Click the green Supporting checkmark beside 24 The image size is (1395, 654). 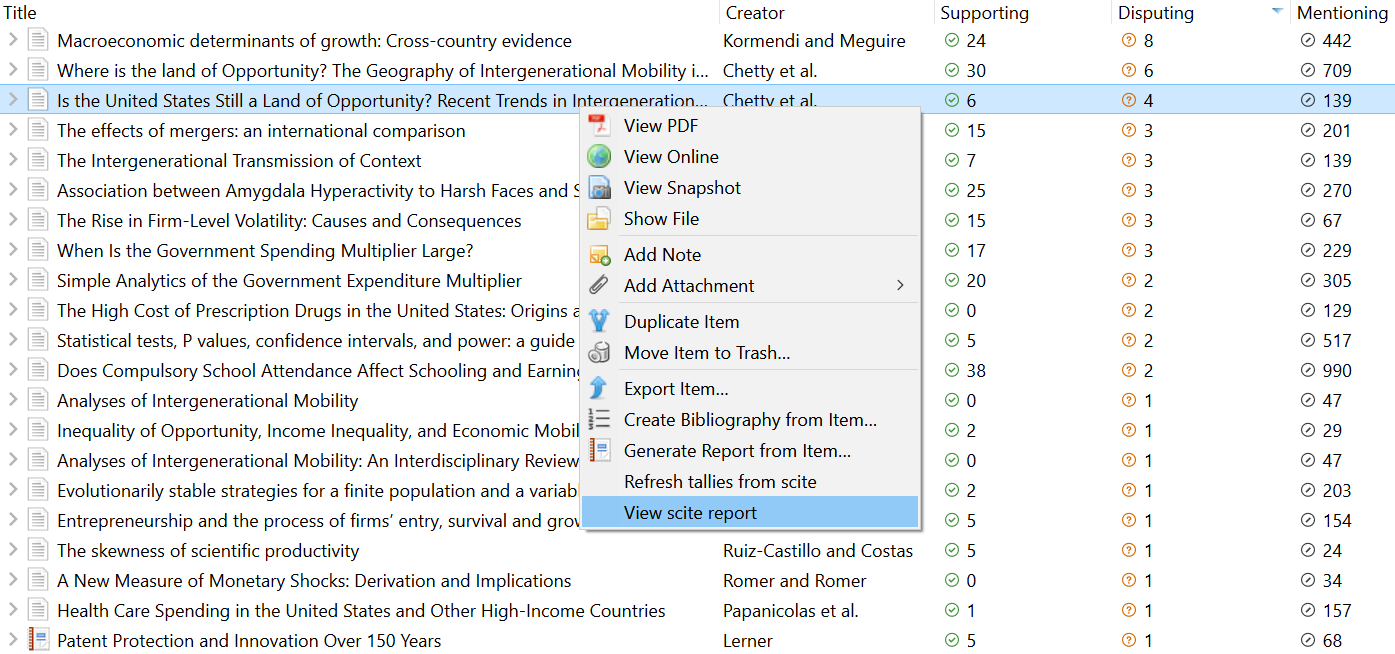pyautogui.click(x=951, y=41)
